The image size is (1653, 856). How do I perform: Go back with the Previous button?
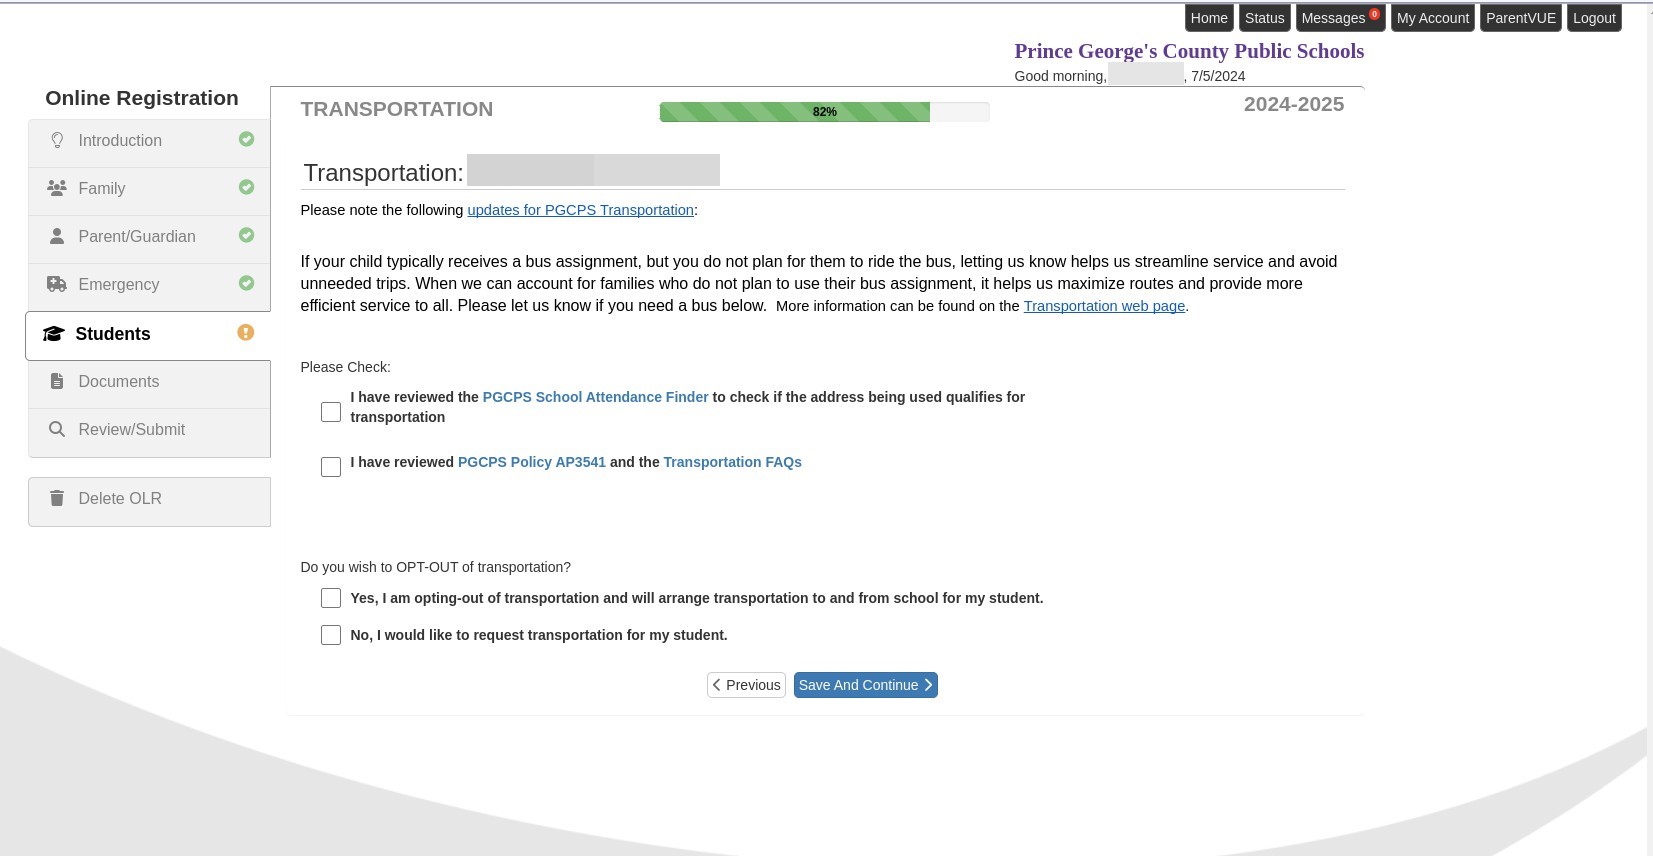point(746,685)
